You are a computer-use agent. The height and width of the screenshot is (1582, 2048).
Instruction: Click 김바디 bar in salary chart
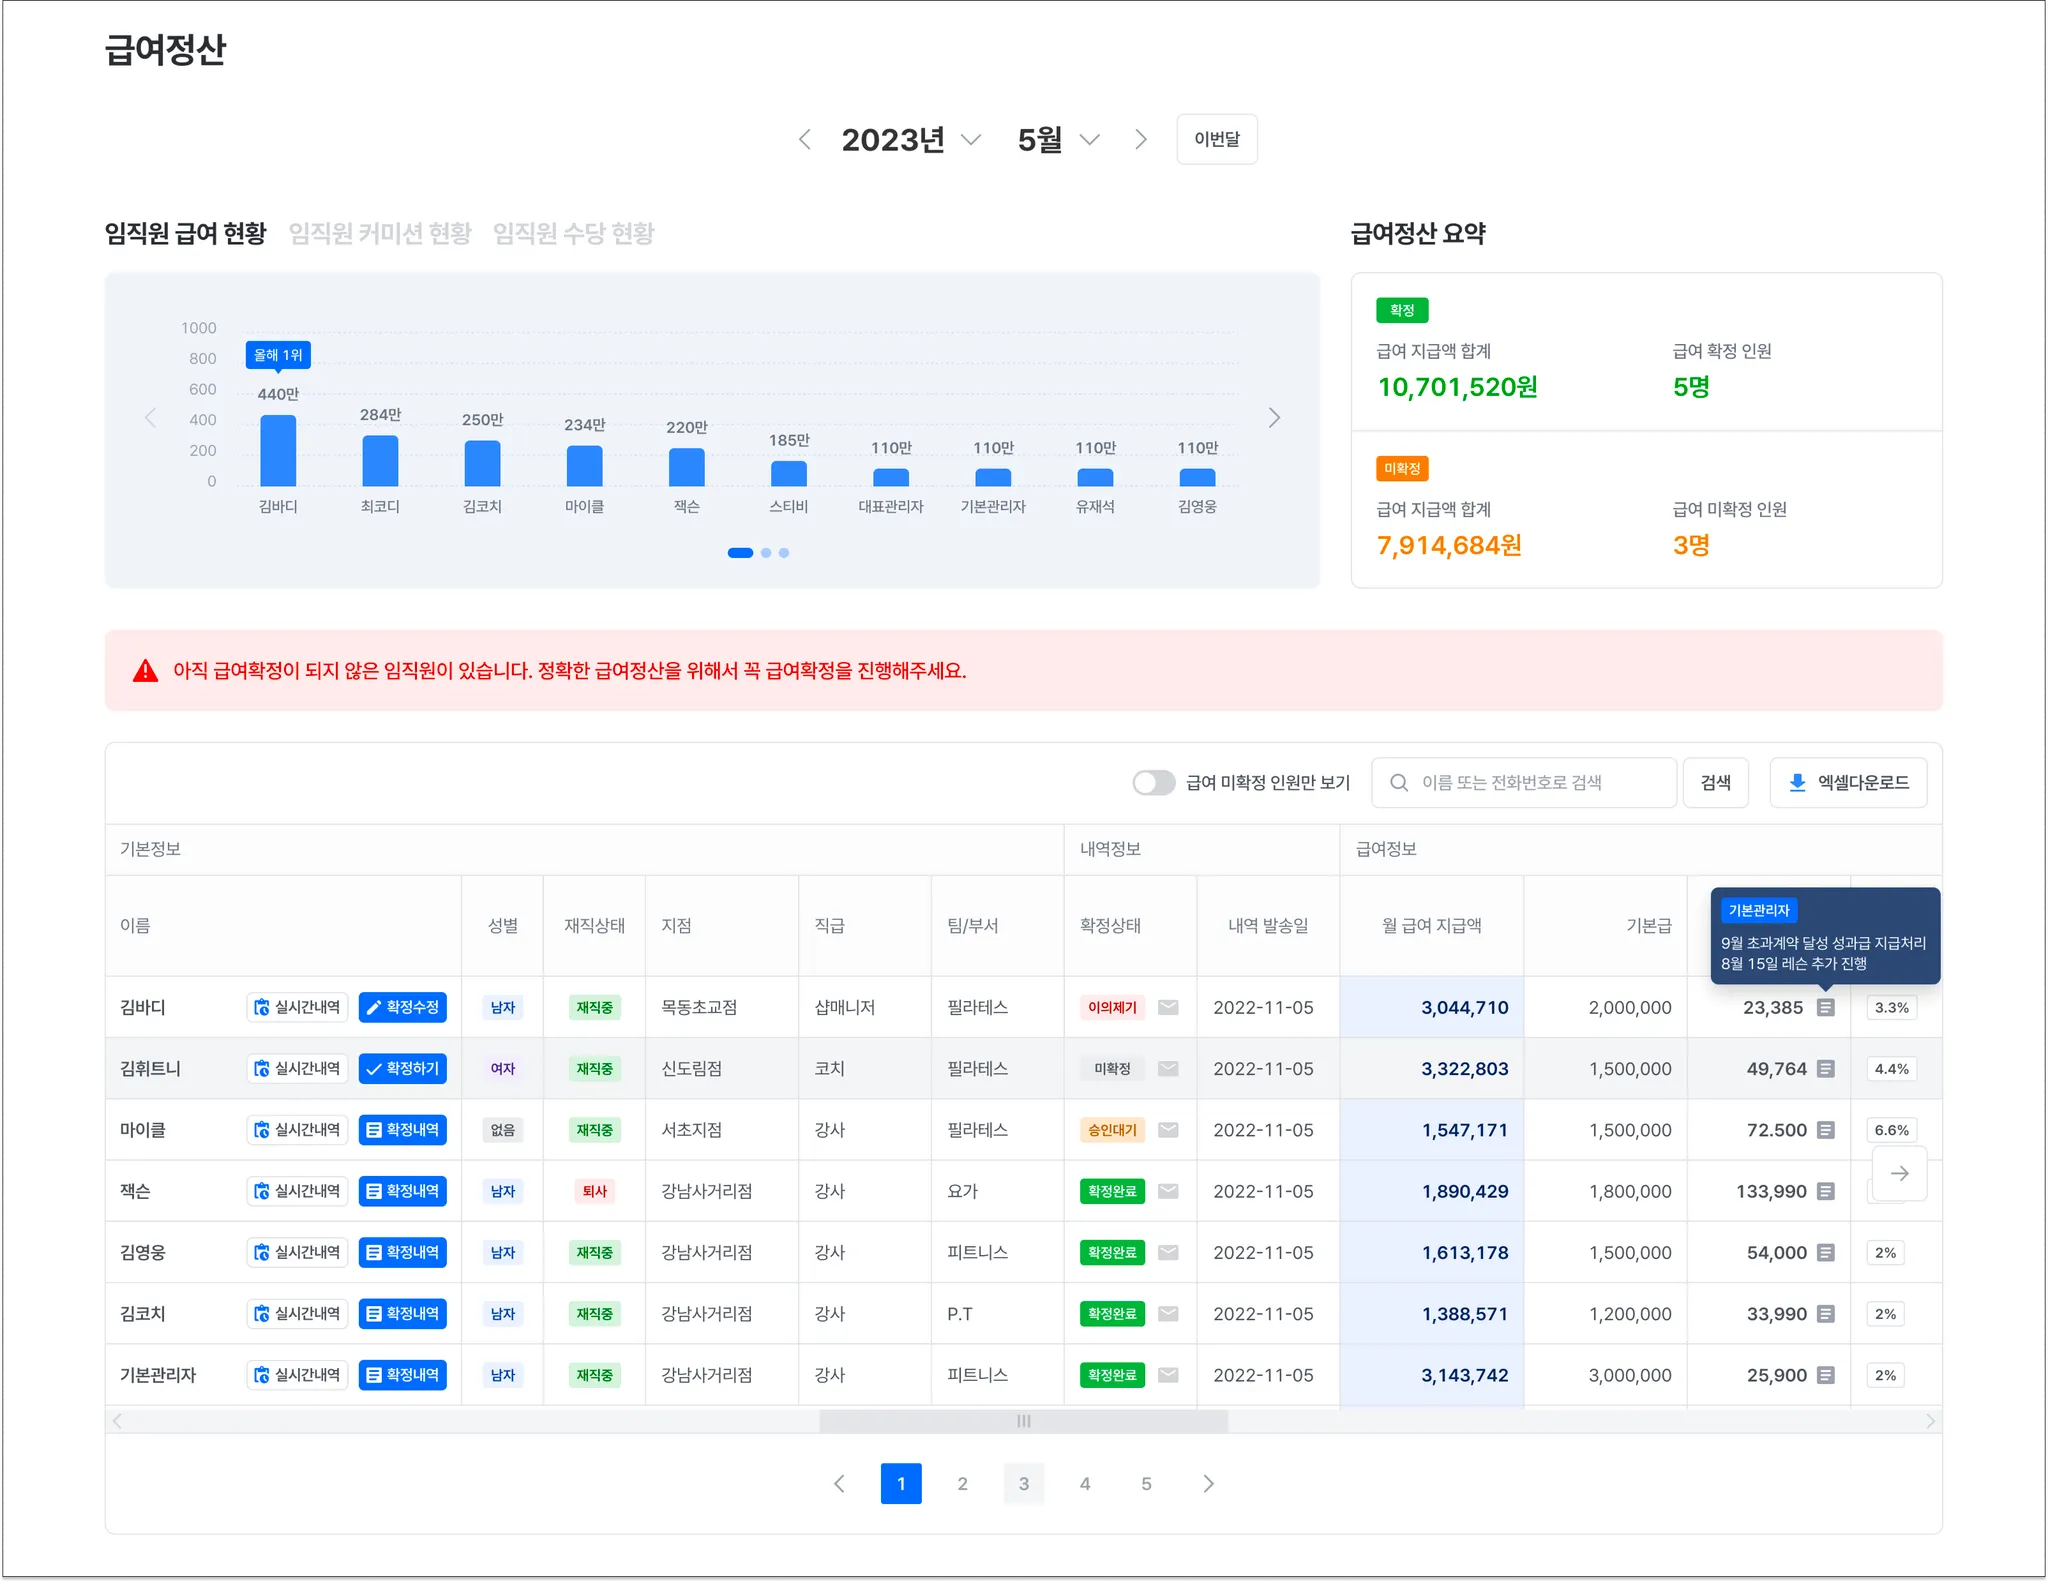(278, 451)
